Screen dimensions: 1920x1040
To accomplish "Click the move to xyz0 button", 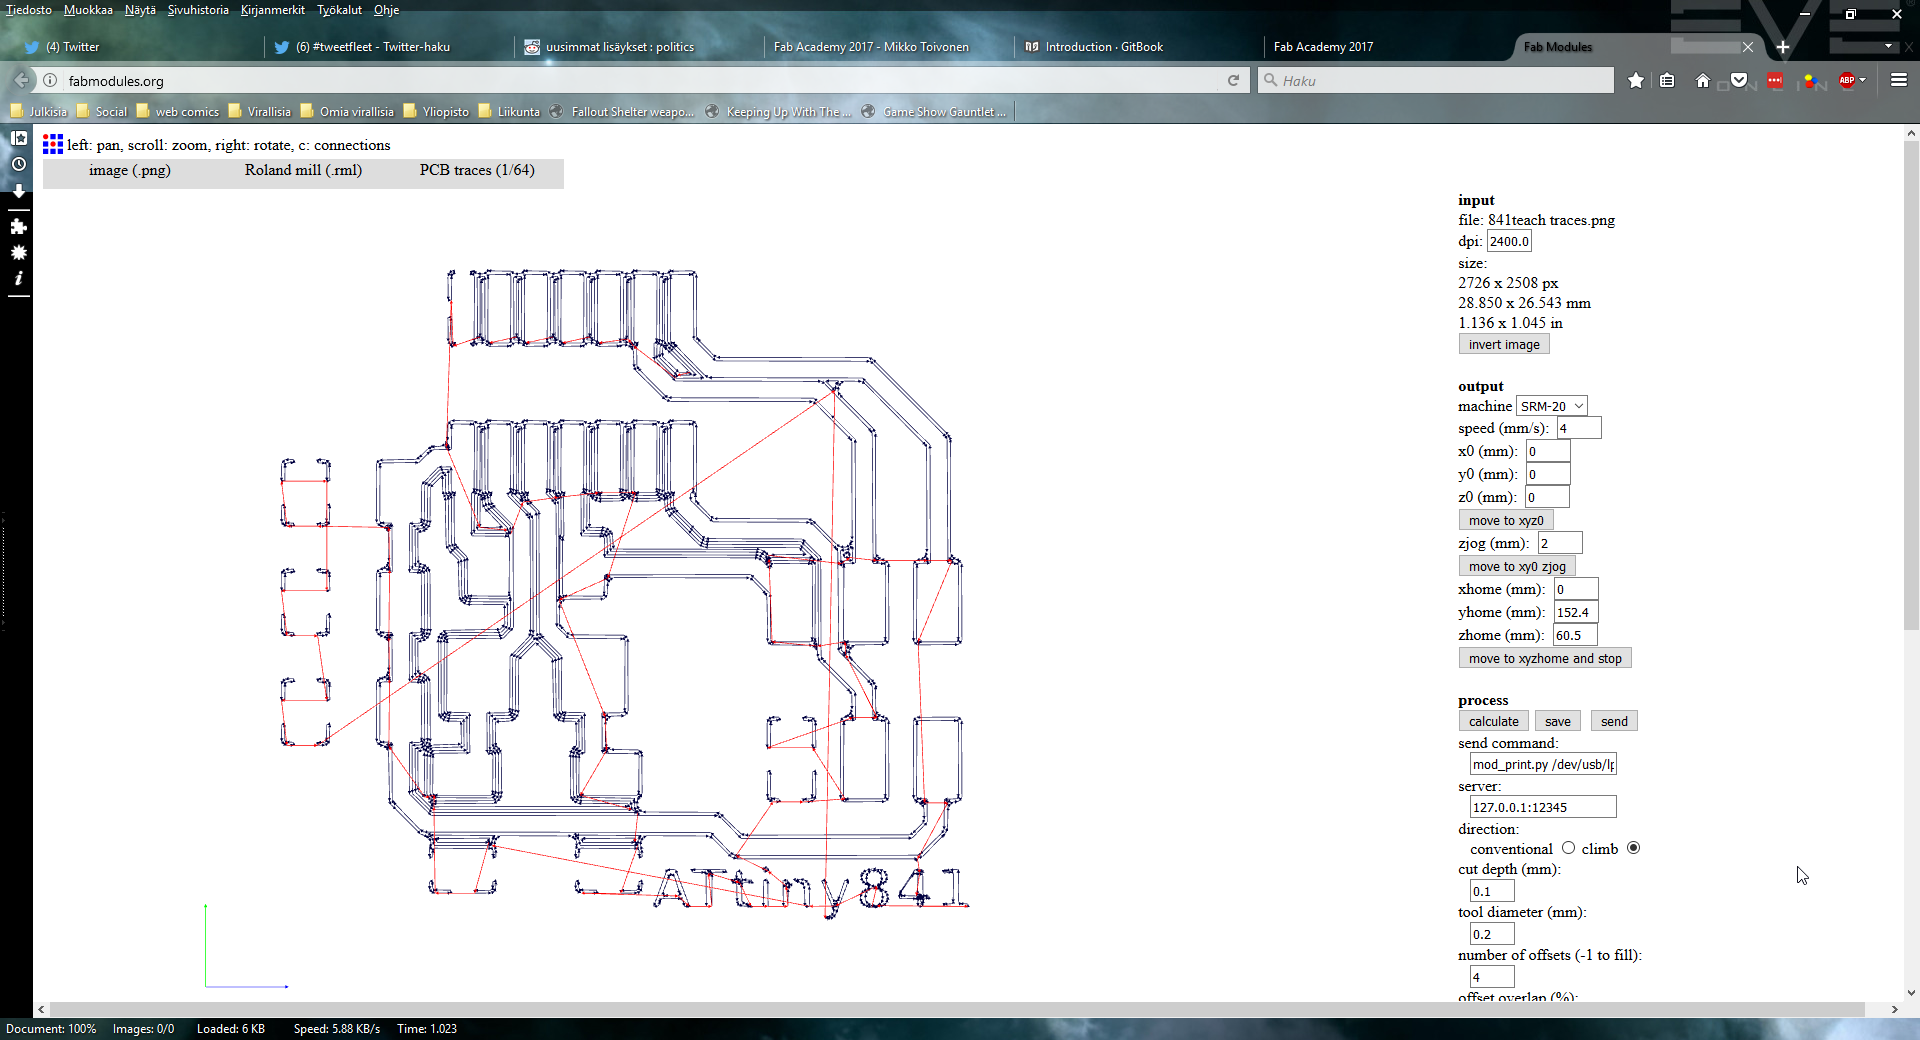I will tap(1506, 520).
